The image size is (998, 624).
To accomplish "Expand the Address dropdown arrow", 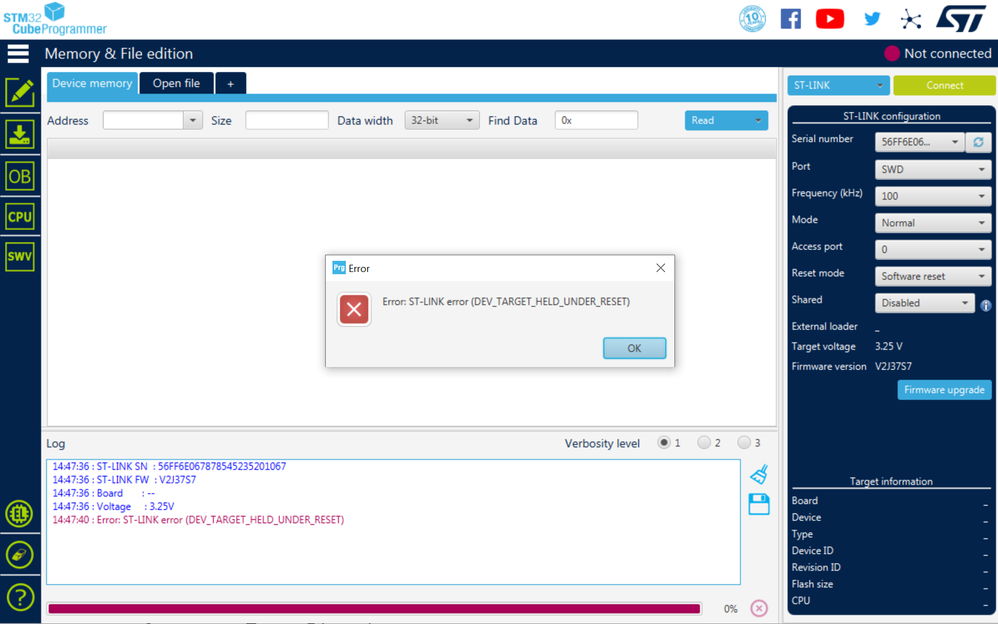I will pyautogui.click(x=193, y=120).
